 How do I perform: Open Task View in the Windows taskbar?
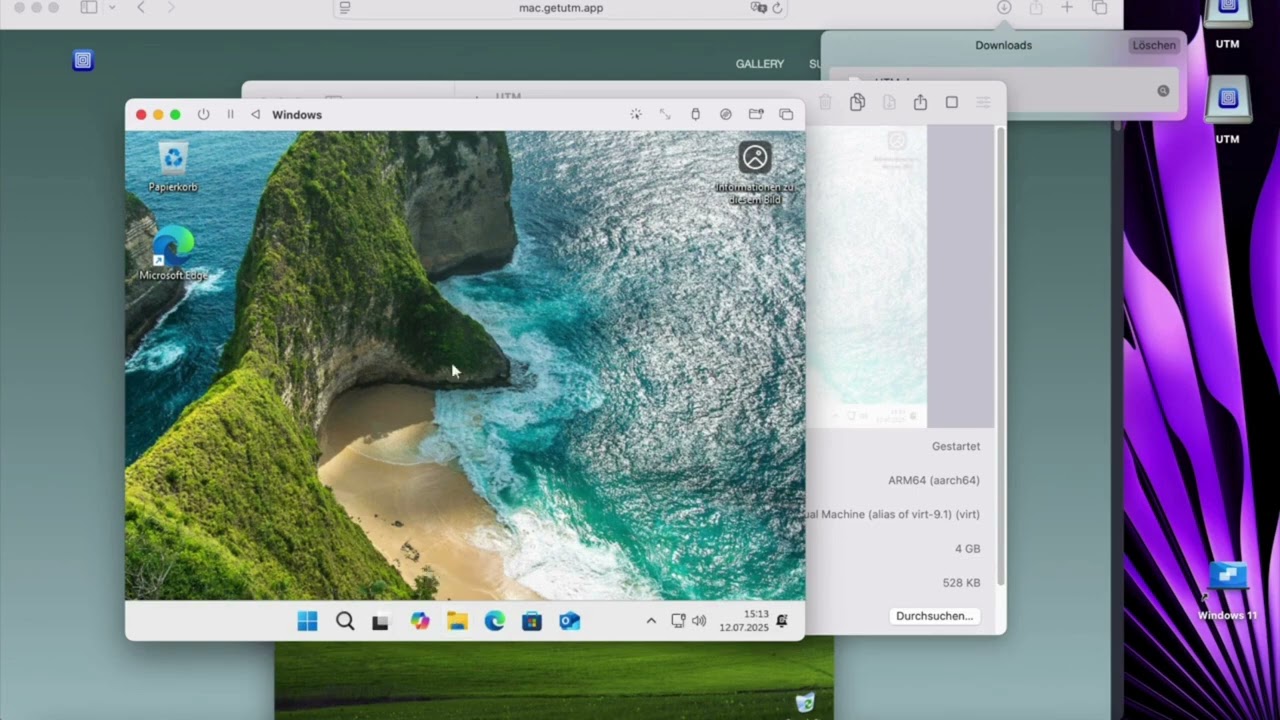(380, 621)
